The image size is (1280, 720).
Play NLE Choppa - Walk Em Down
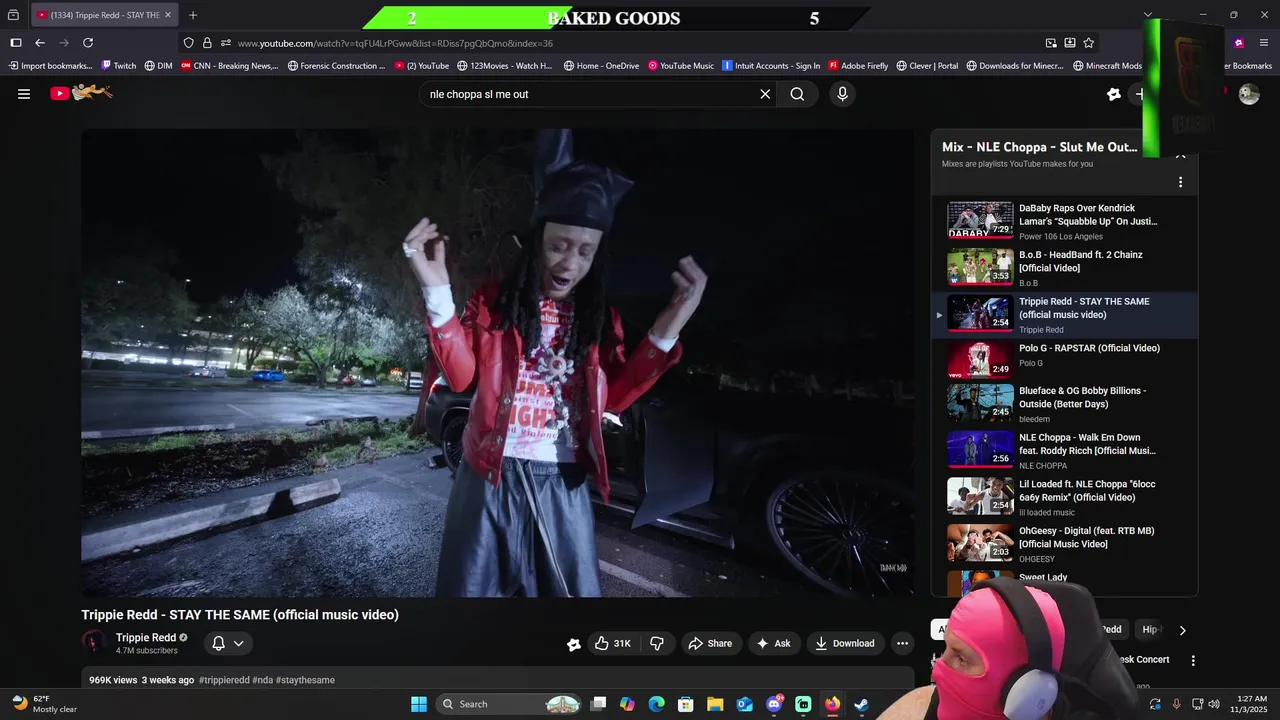click(1064, 451)
